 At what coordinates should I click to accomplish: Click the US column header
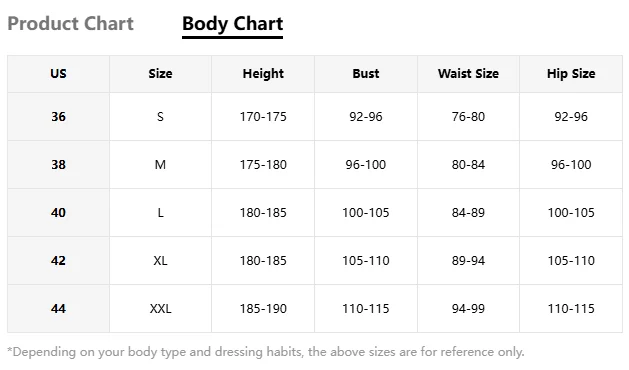pyautogui.click(x=59, y=74)
